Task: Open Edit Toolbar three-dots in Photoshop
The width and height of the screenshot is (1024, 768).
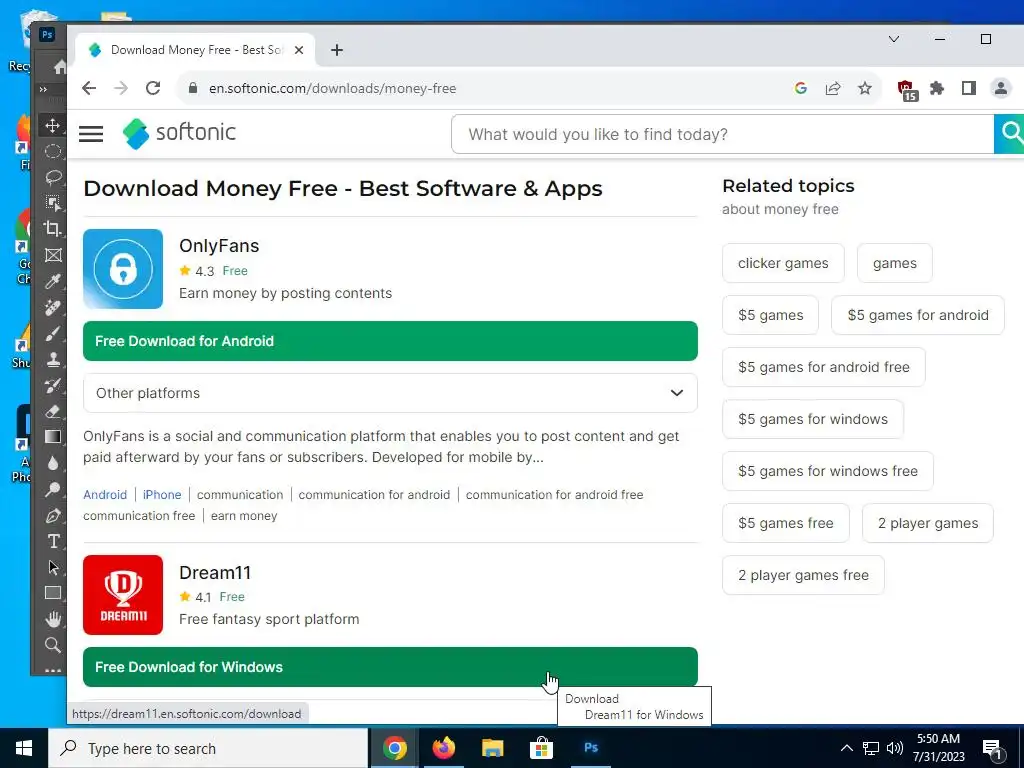Action: [x=53, y=670]
